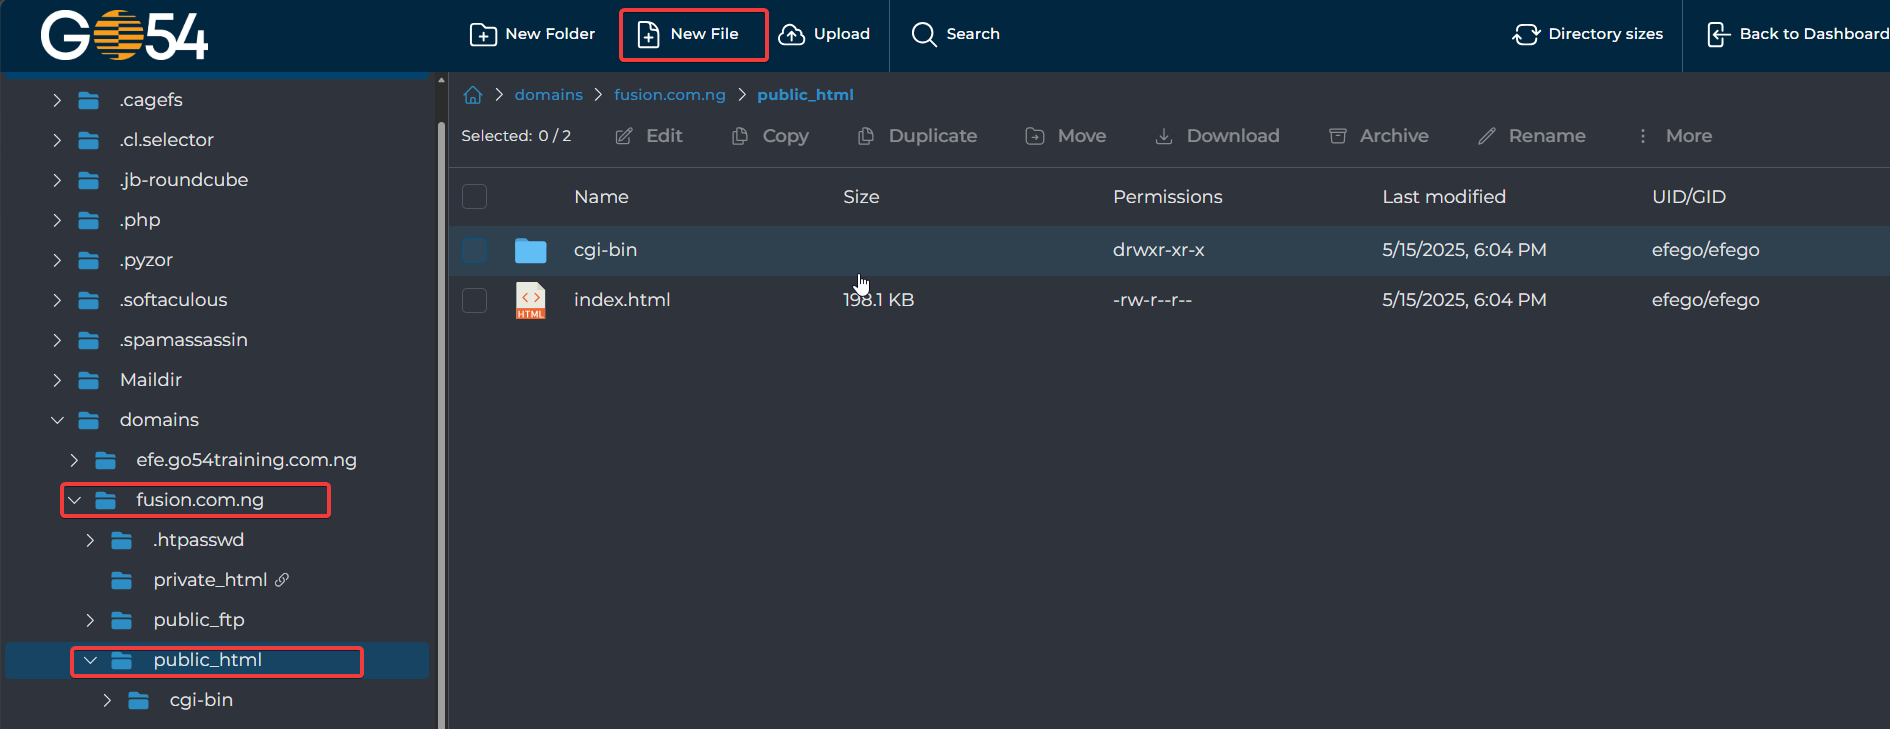1890x729 pixels.
Task: Expand the public_ftp folder
Action: click(x=90, y=620)
